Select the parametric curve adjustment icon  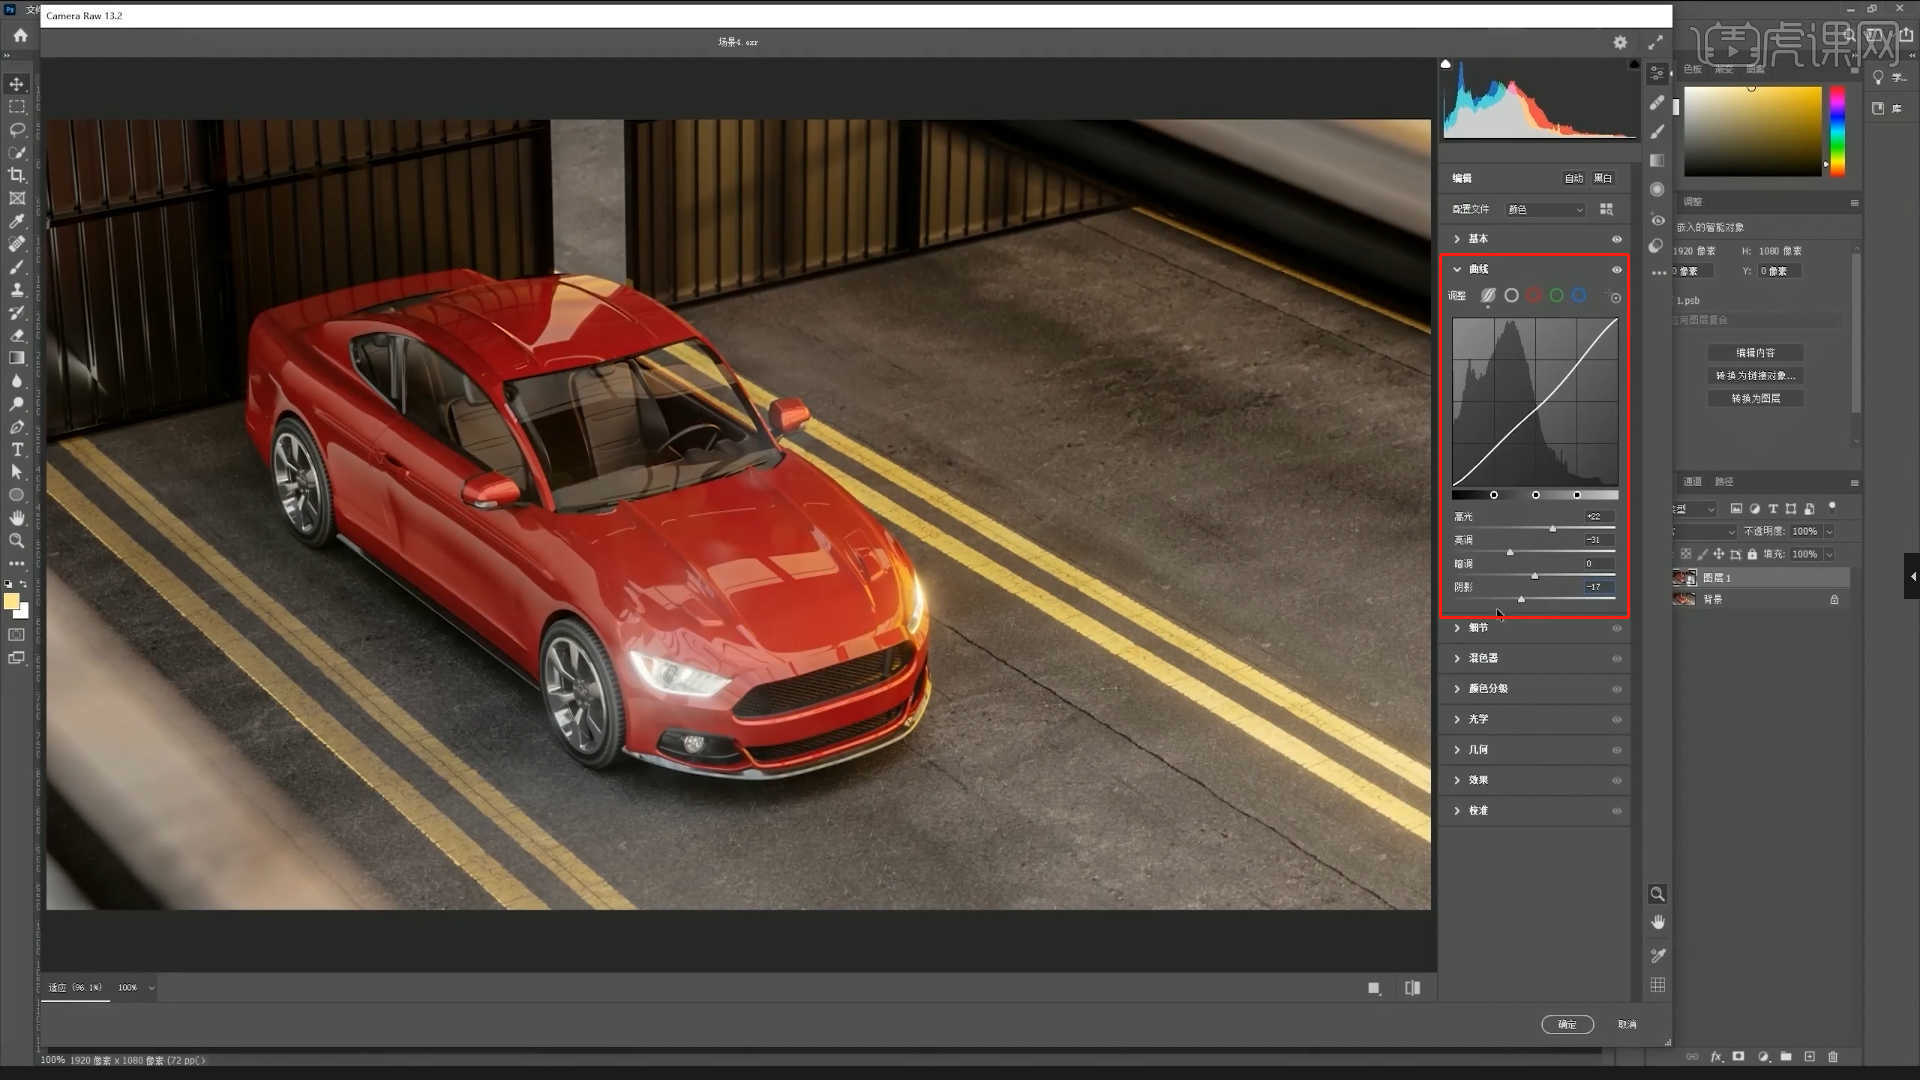click(x=1488, y=295)
